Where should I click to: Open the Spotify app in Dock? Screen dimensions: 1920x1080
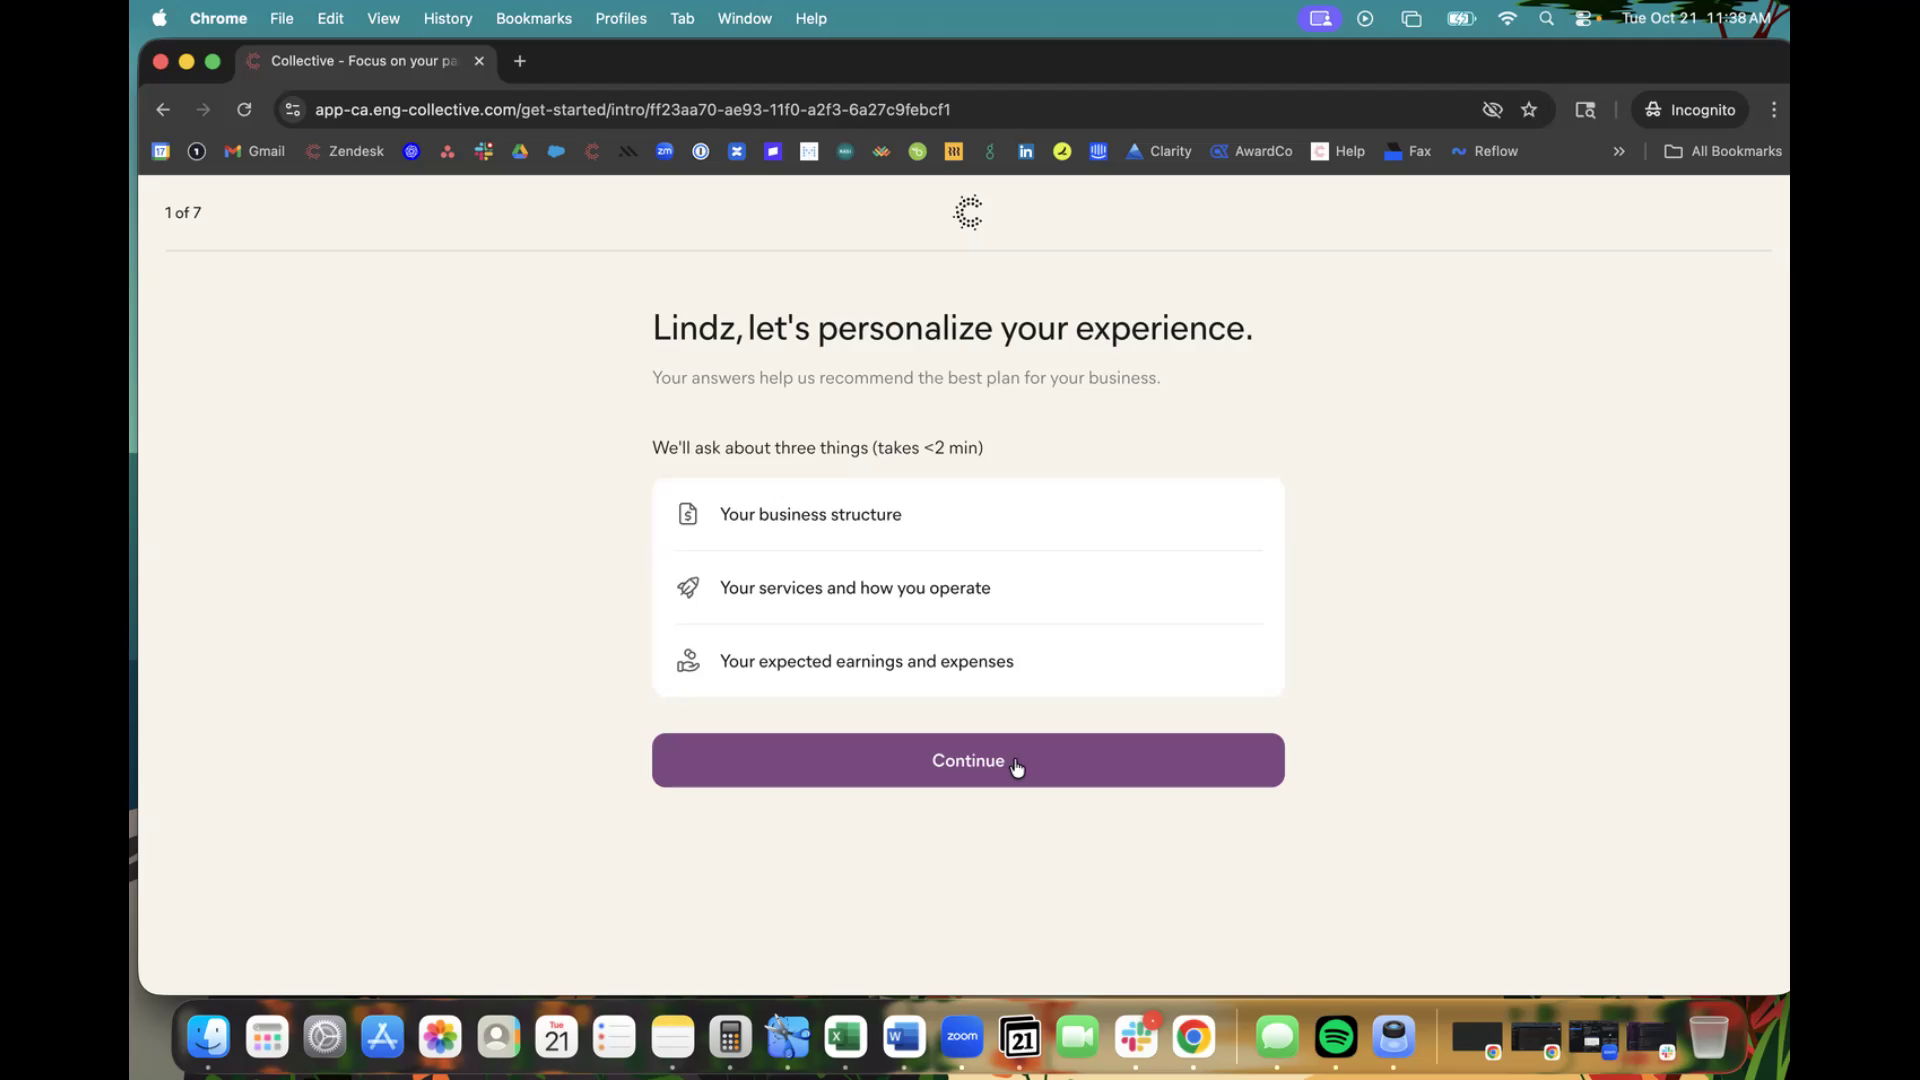coord(1336,1037)
